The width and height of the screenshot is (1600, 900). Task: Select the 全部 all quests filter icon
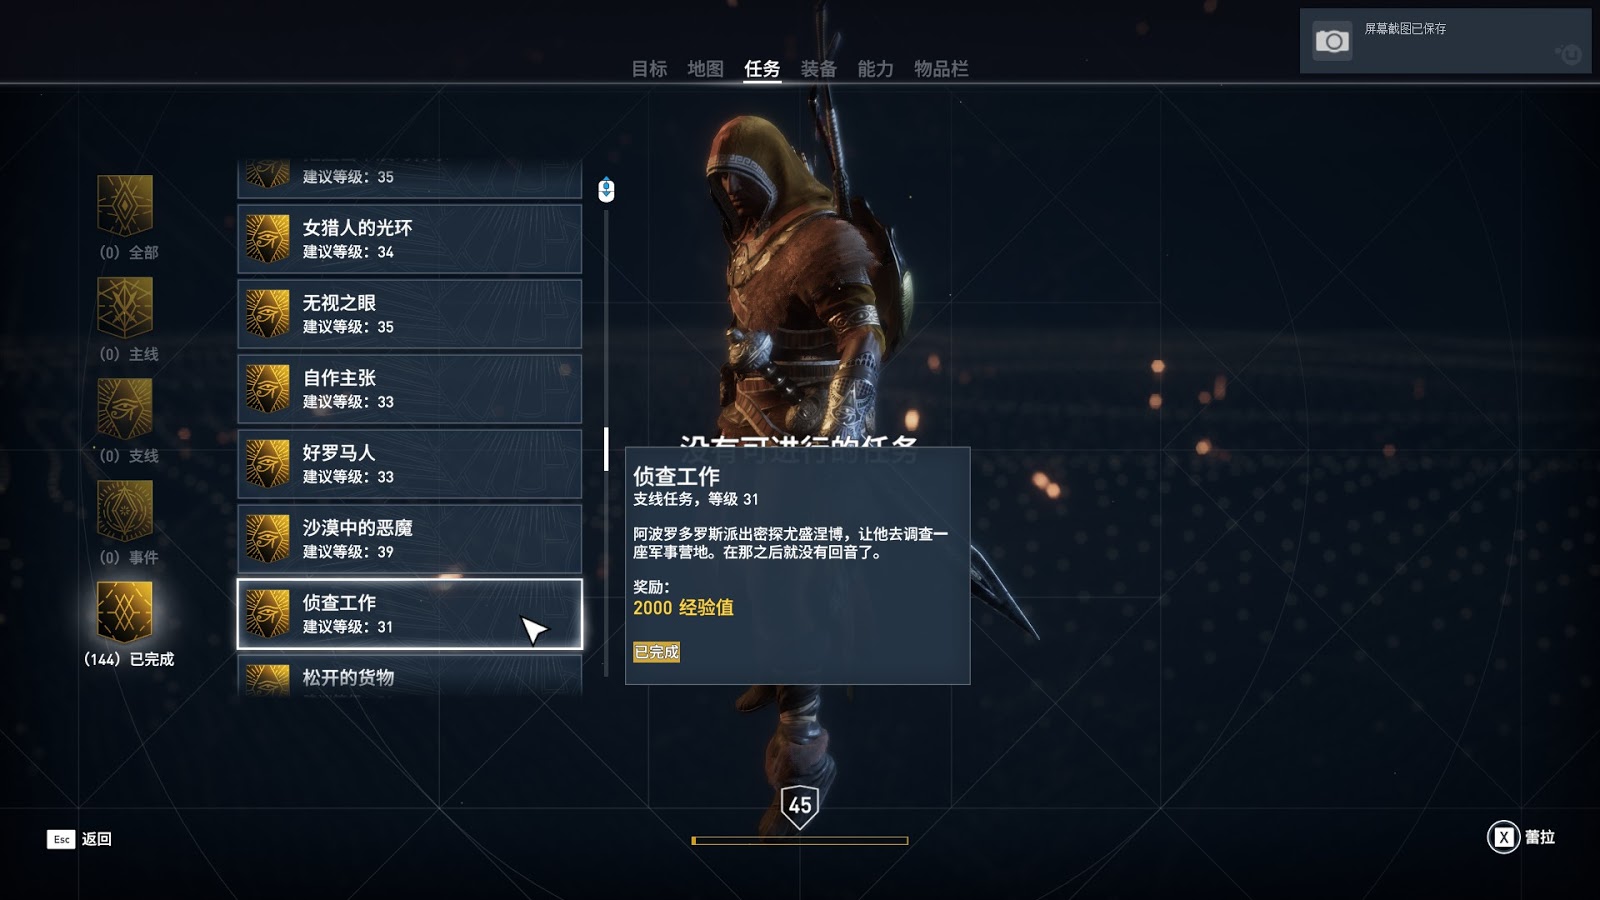coord(125,206)
